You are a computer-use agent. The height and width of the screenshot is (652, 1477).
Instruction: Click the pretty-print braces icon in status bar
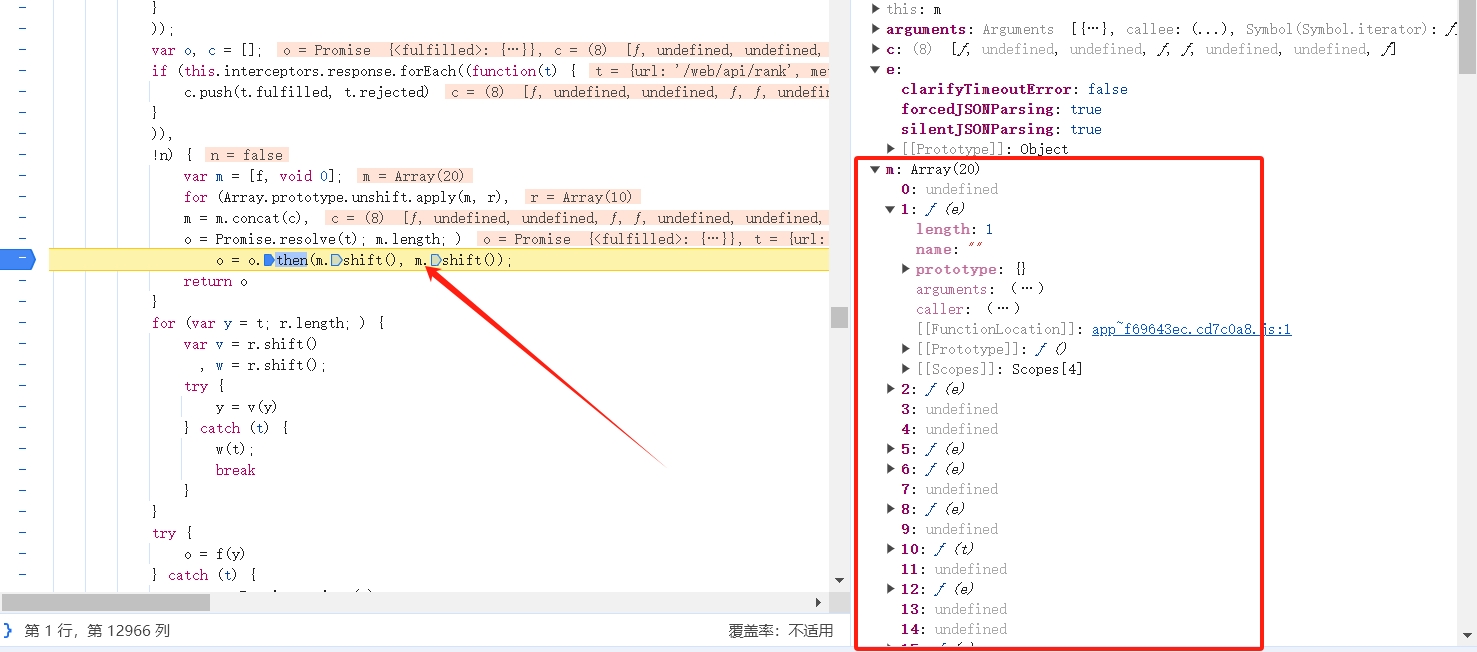[x=9, y=630]
